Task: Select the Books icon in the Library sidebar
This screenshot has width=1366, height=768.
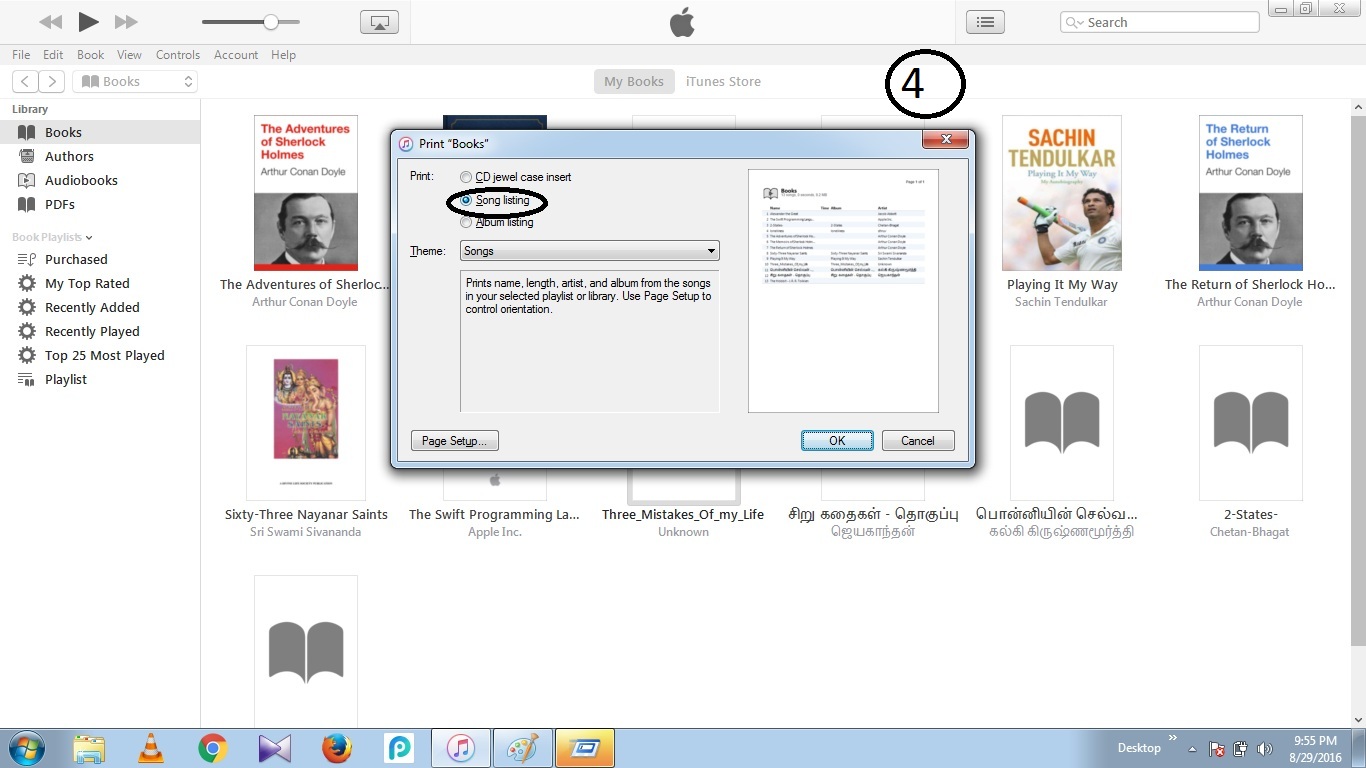Action: (27, 132)
